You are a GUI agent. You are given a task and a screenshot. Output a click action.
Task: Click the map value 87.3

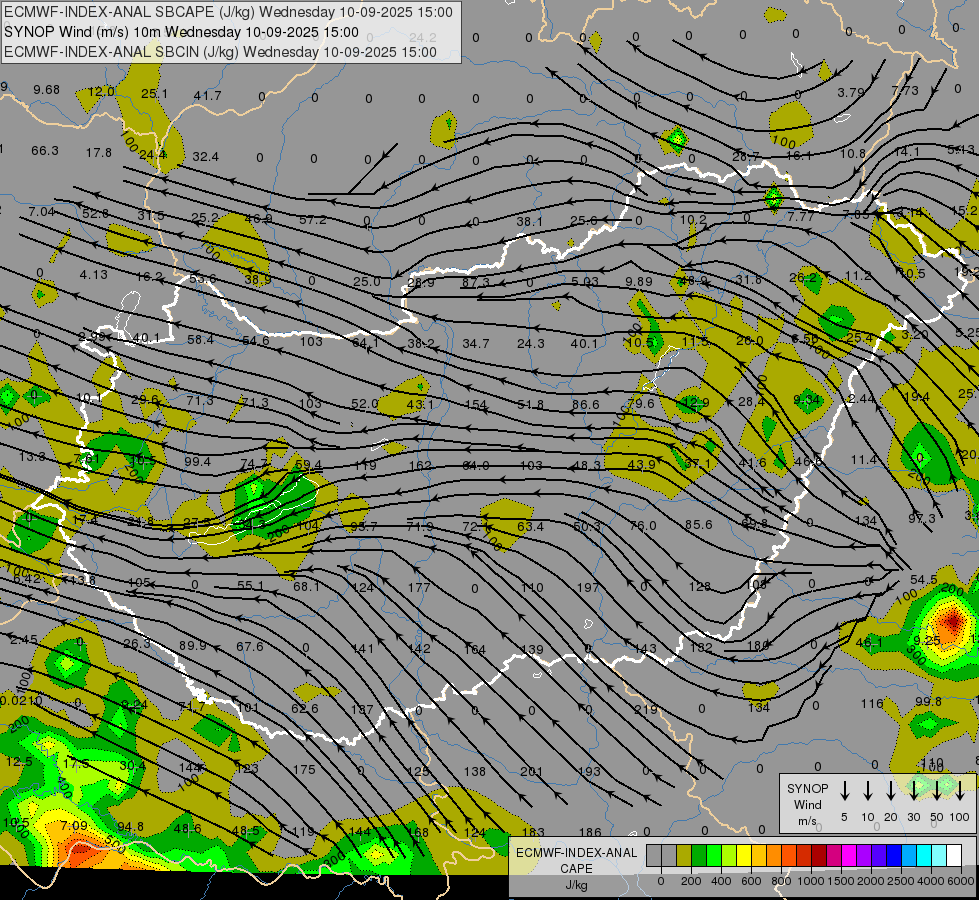(x=475, y=282)
